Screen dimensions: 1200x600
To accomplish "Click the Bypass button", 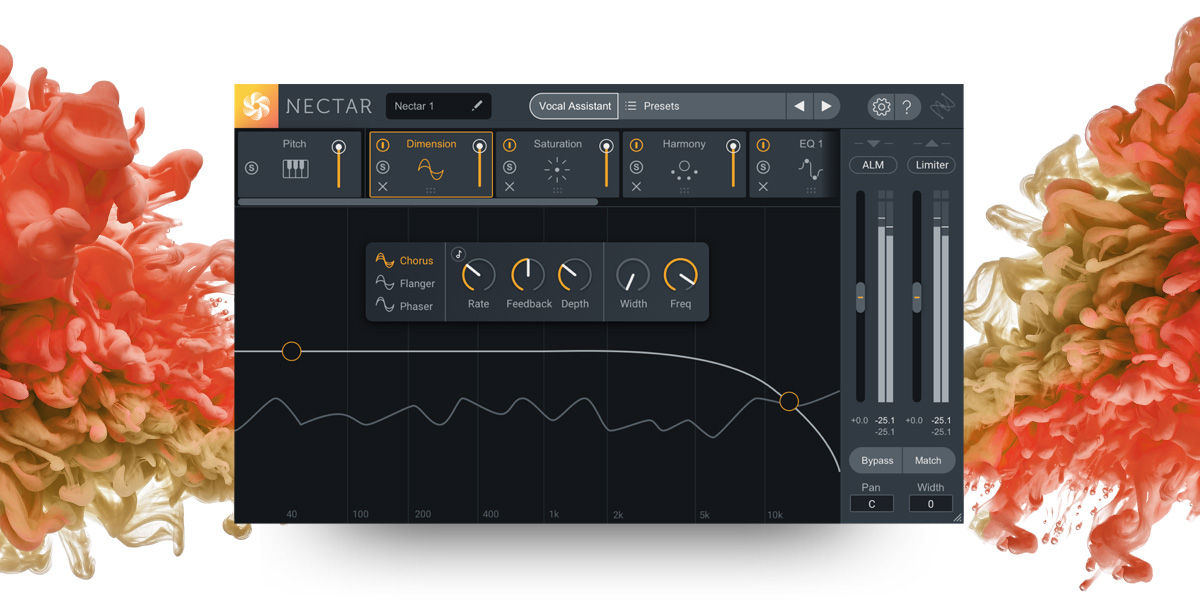I will (x=877, y=460).
